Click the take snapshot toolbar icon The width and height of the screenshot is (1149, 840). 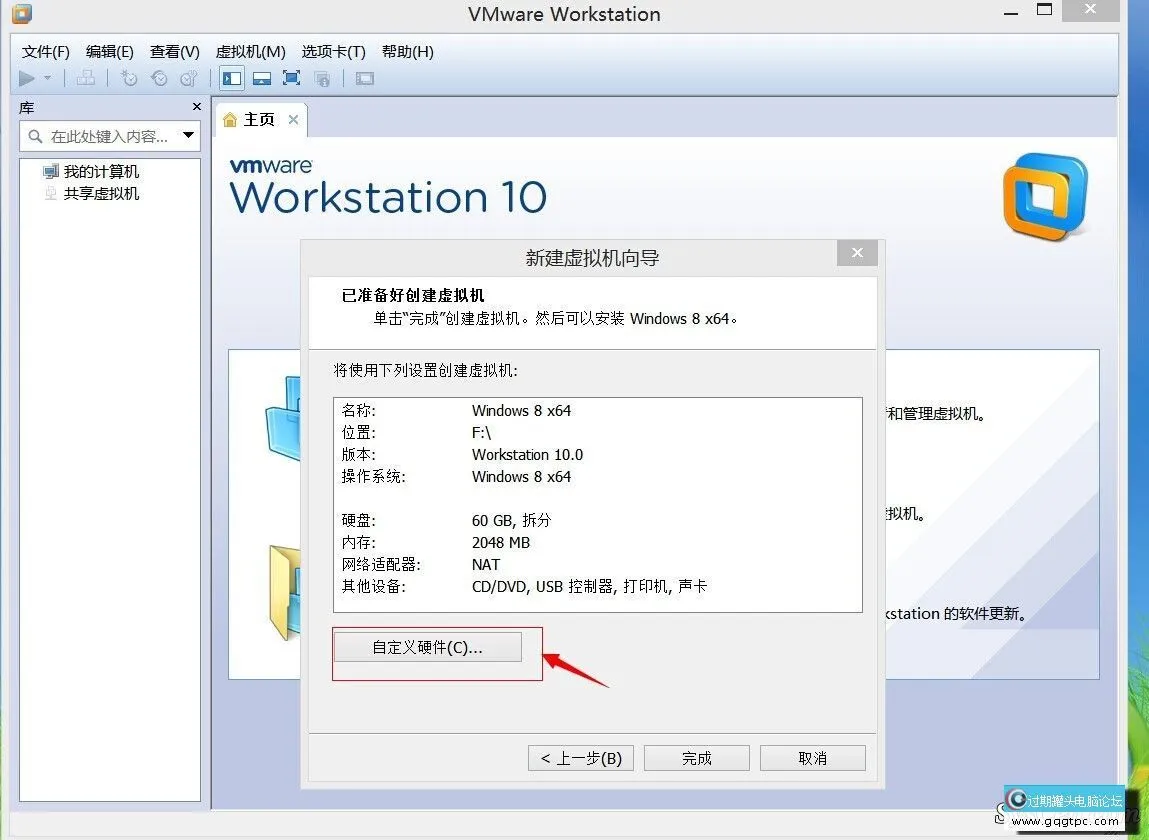coord(129,78)
